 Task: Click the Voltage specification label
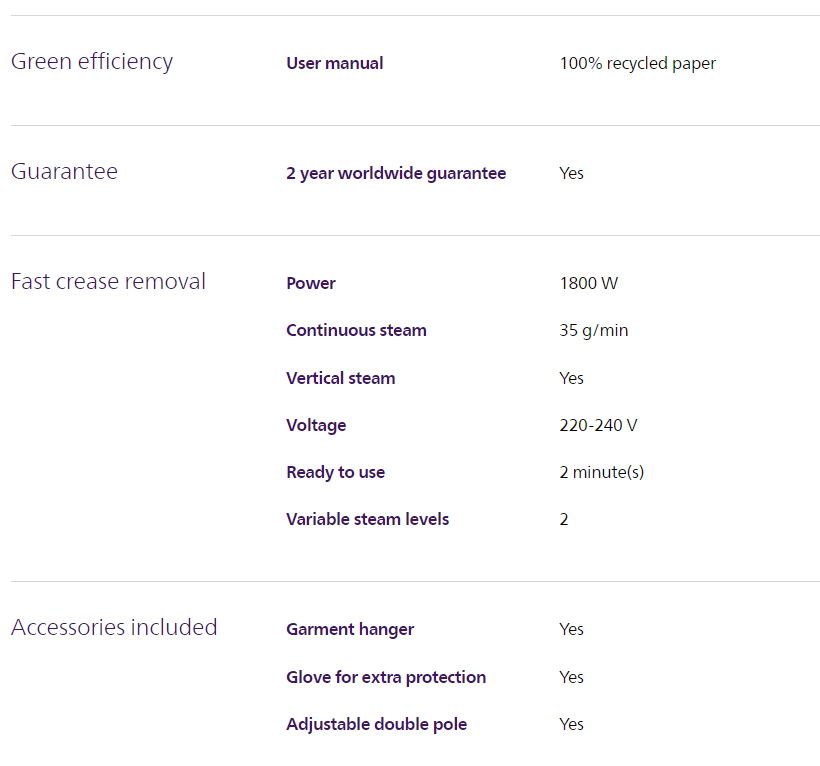[316, 425]
